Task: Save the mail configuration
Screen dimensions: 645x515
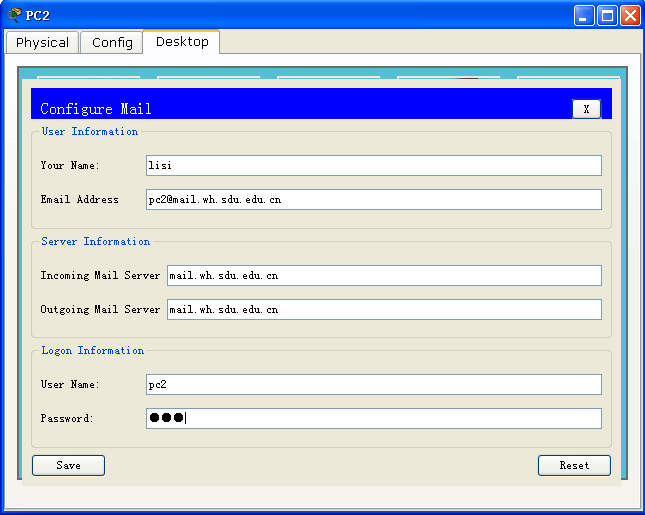Action: pyautogui.click(x=68, y=465)
